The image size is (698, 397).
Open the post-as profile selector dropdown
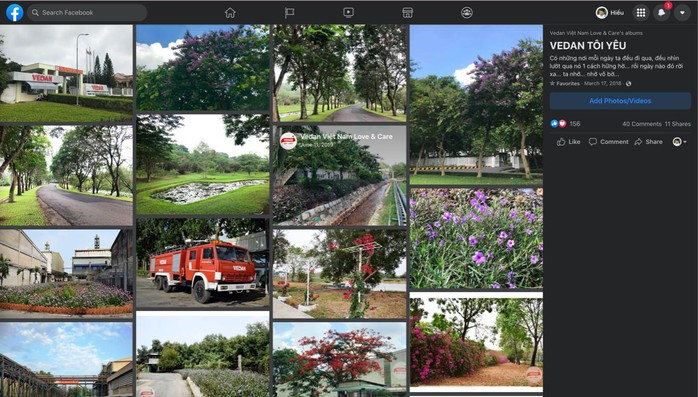point(679,142)
